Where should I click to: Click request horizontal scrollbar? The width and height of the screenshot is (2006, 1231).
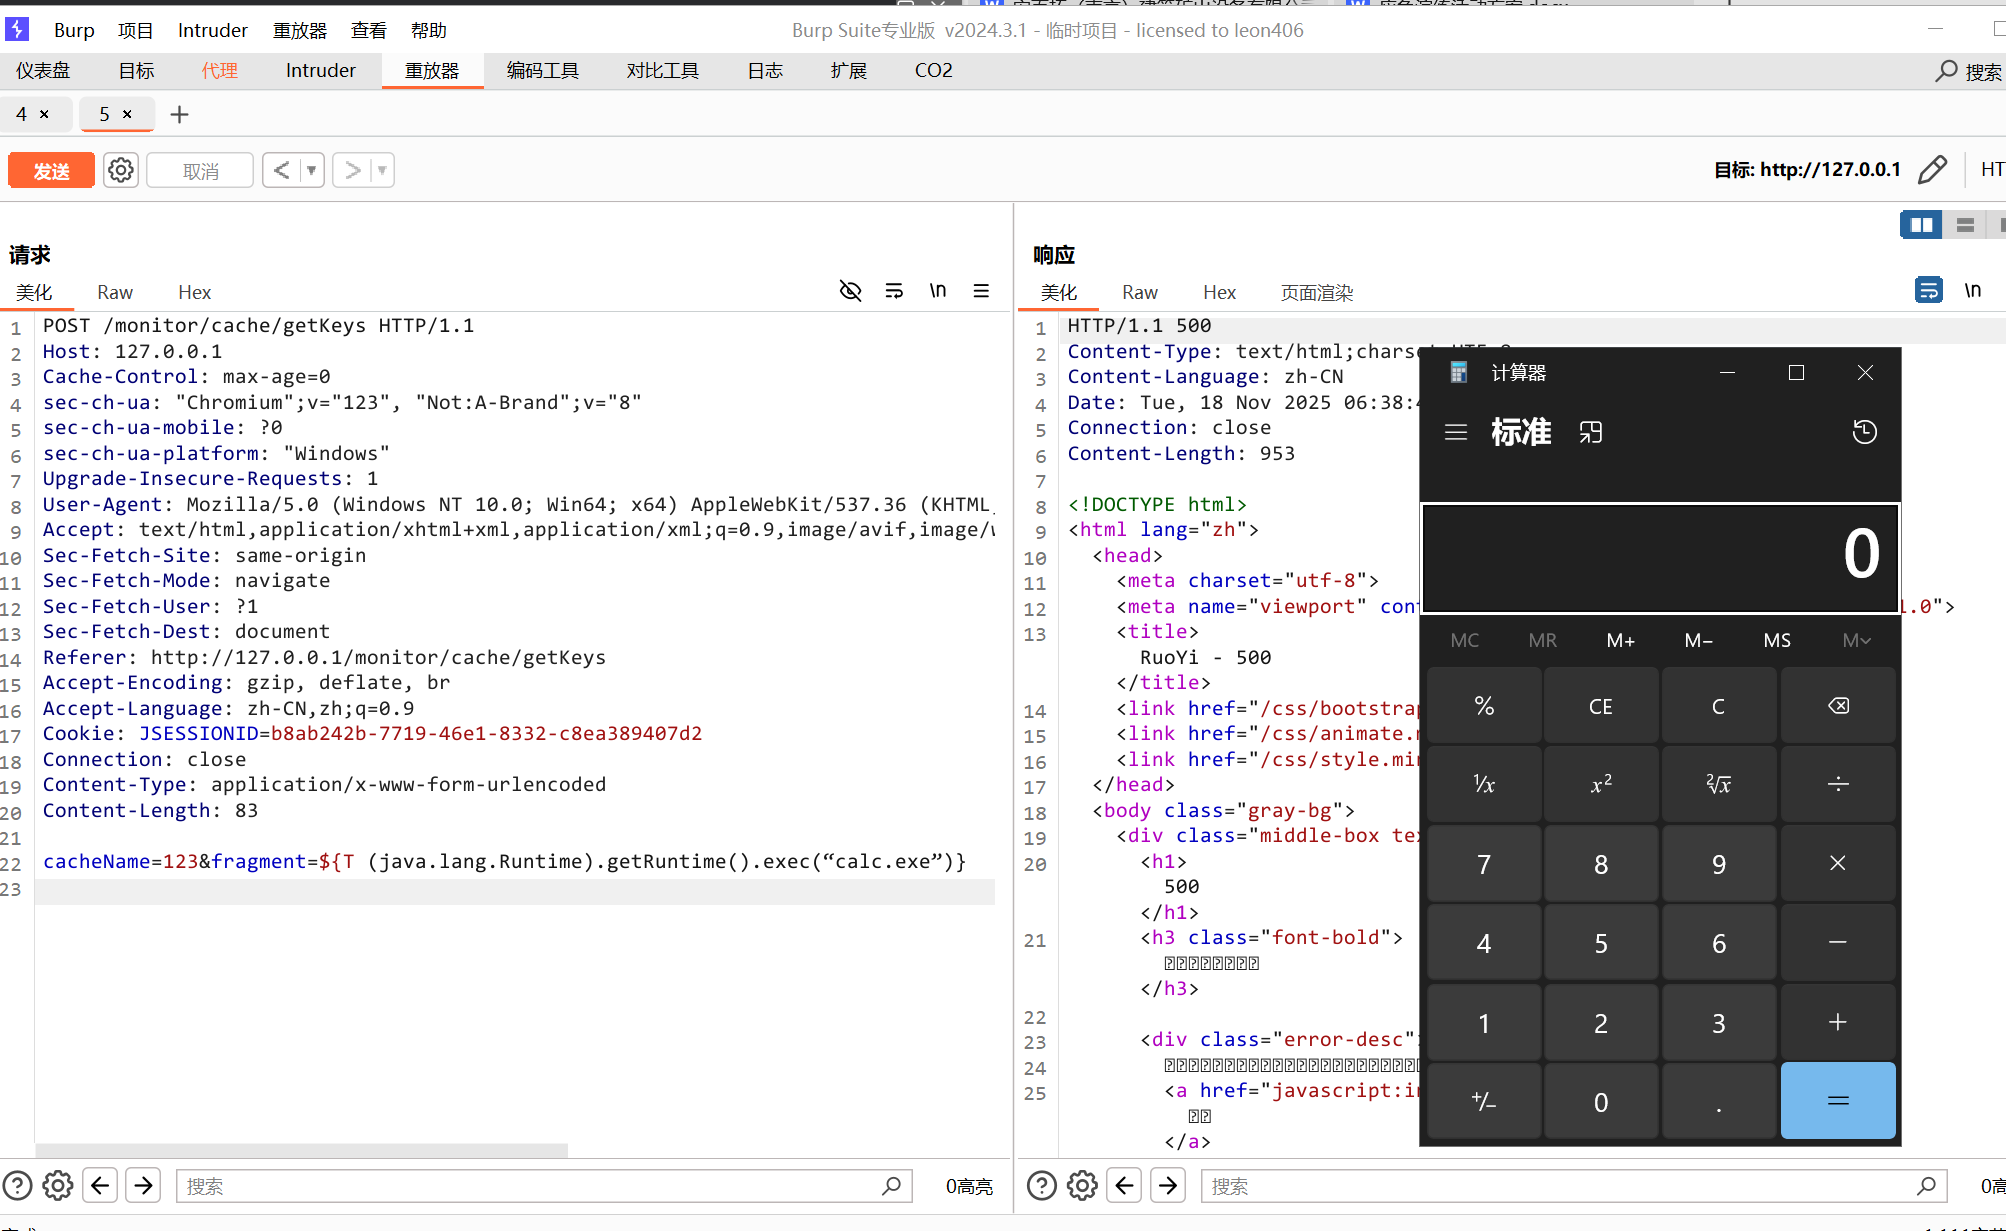300,1150
